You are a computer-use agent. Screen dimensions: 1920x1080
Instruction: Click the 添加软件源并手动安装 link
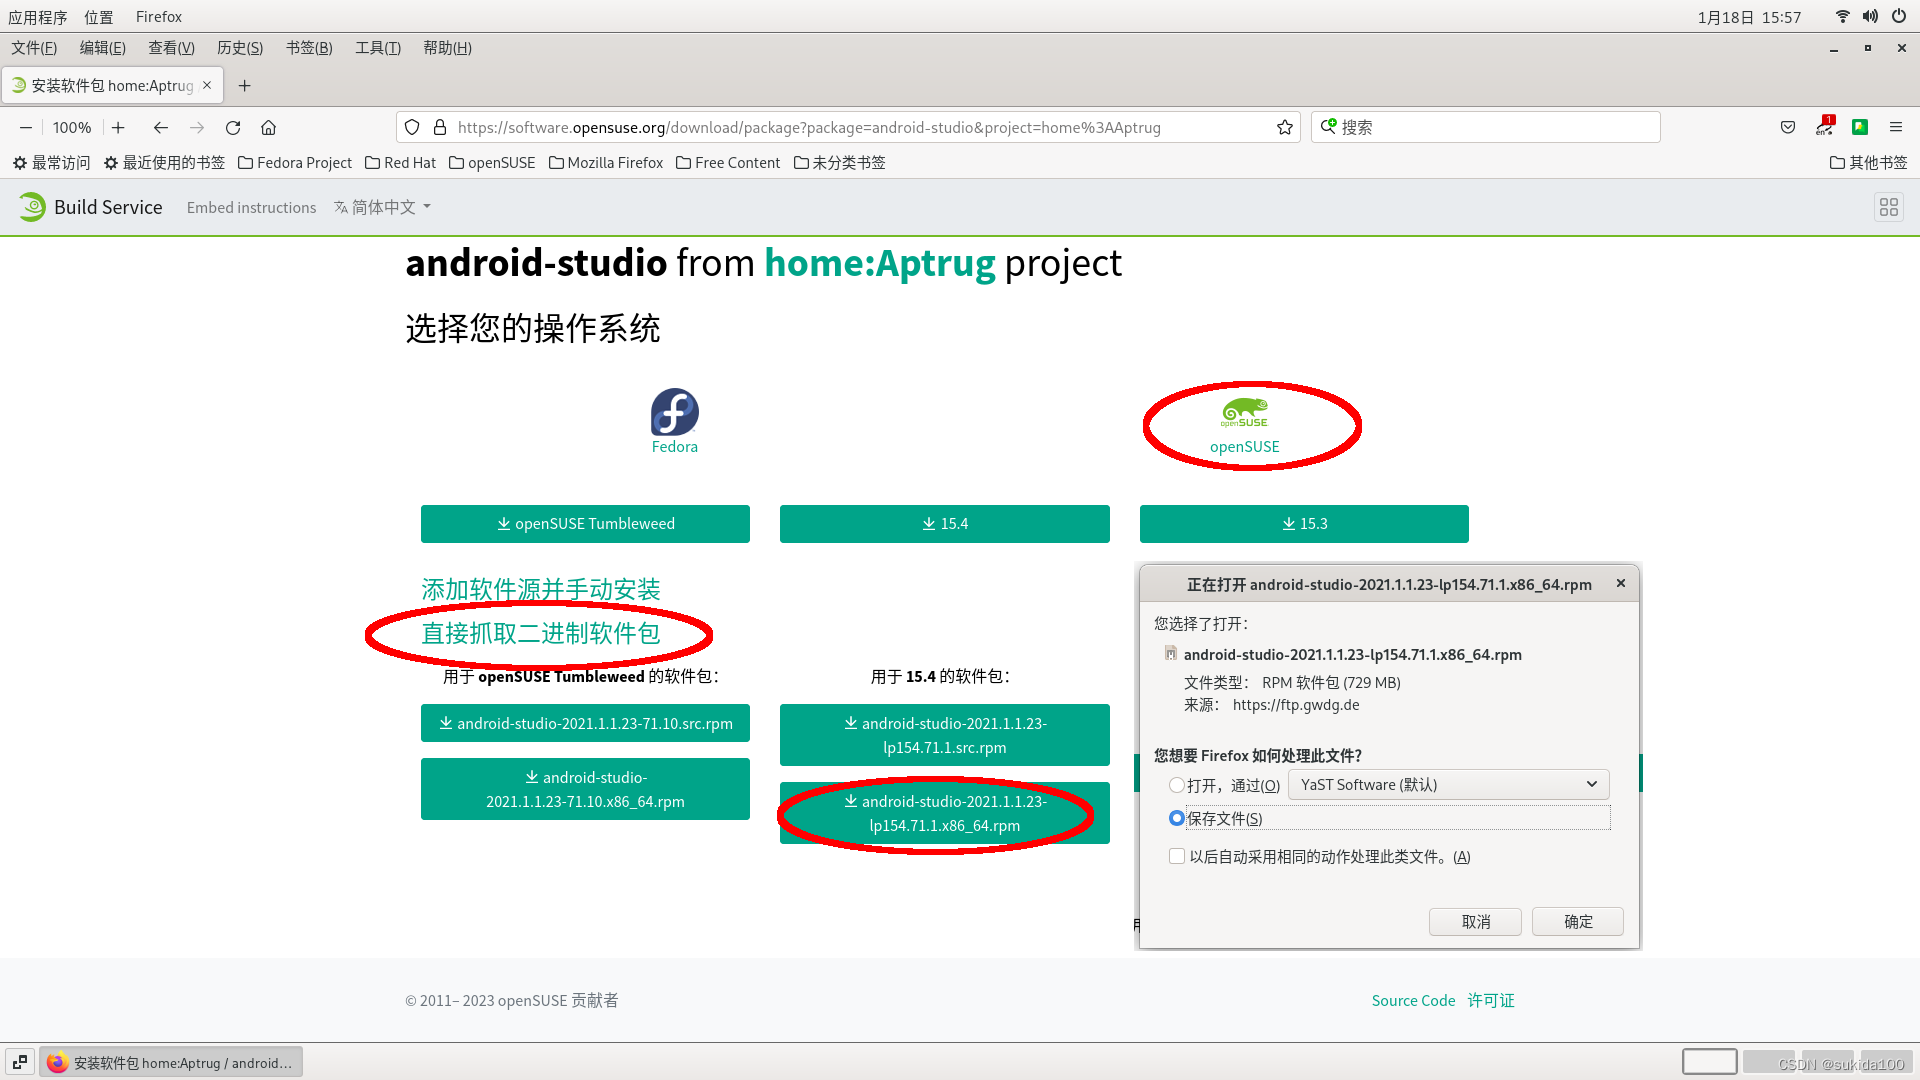(x=541, y=590)
